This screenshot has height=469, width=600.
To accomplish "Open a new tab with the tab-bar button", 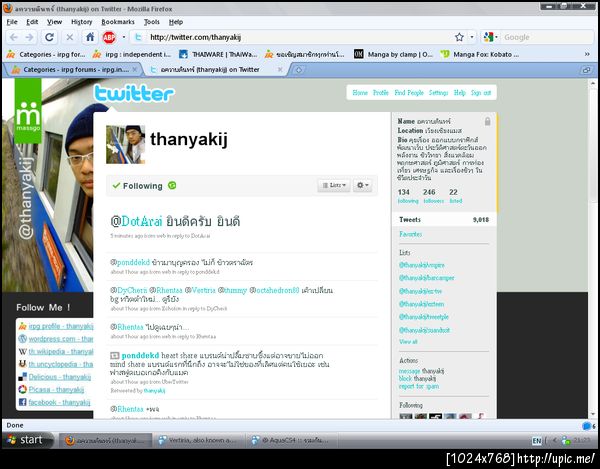I will click(298, 70).
